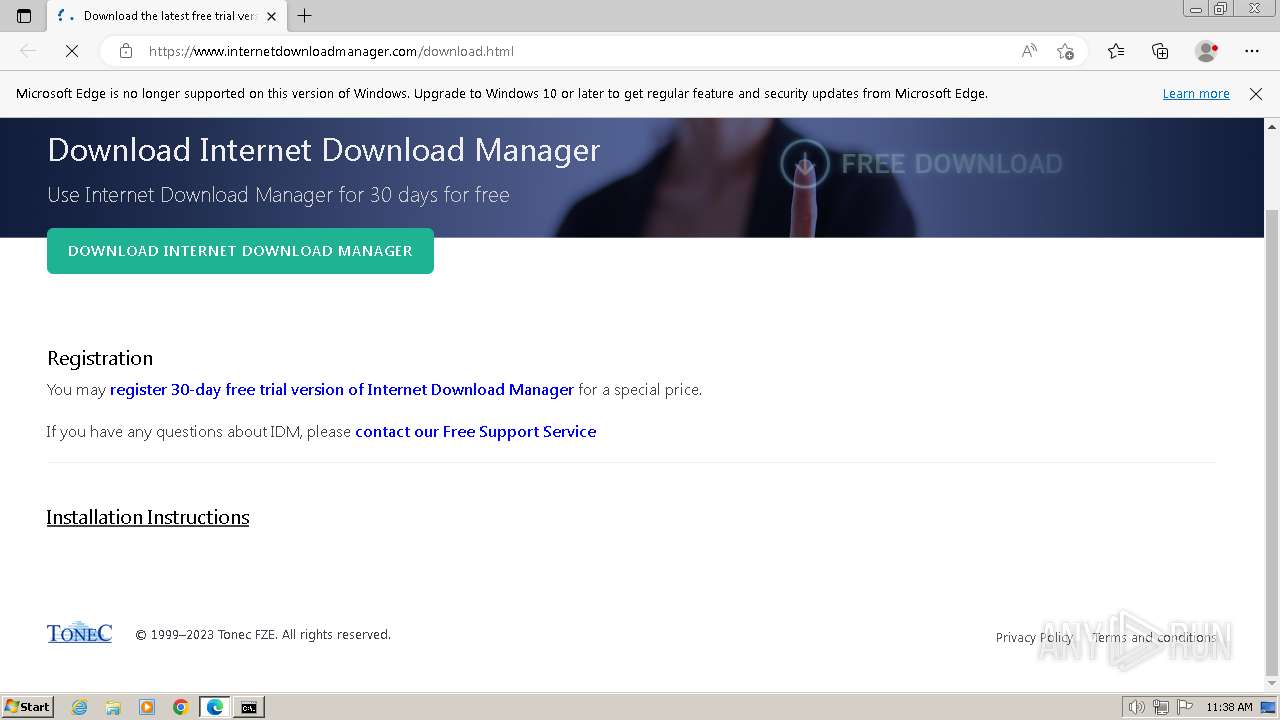This screenshot has height=720, width=1280.
Task: Click the scrollbar up arrow
Action: [x=1272, y=127]
